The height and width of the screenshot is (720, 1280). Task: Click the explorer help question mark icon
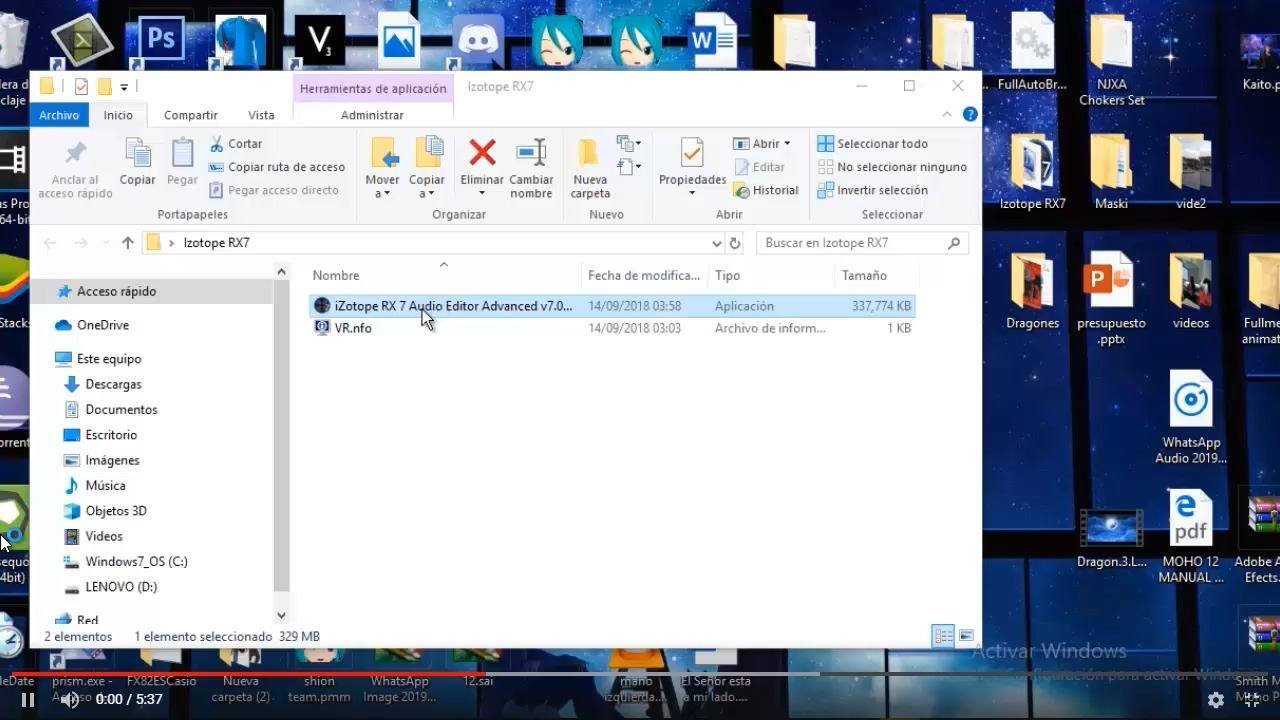[970, 114]
